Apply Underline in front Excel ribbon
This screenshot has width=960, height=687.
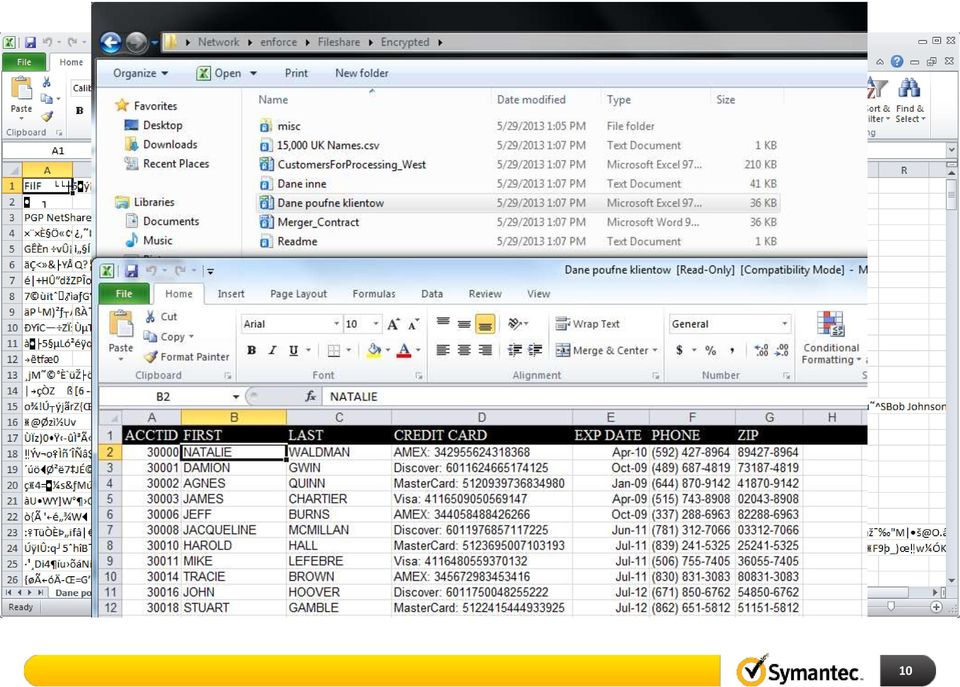[294, 350]
